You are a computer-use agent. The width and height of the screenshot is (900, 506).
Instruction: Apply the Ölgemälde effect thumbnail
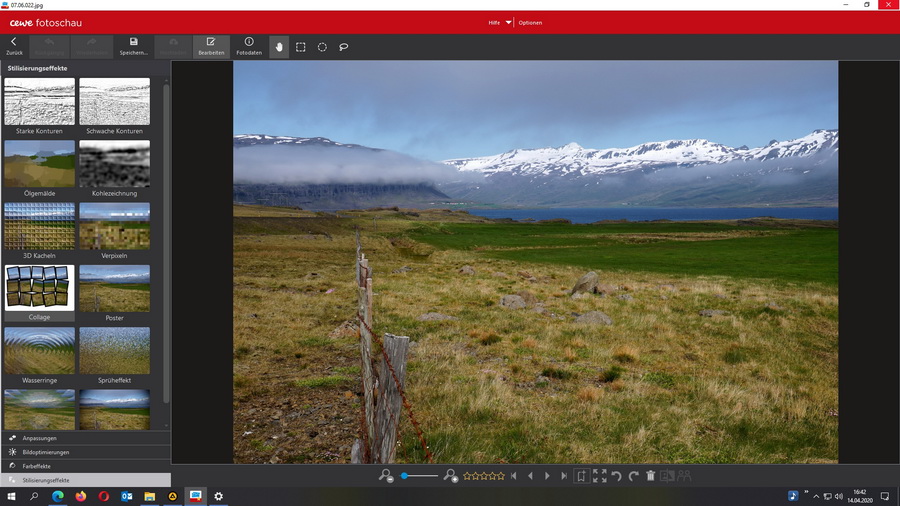(39, 164)
